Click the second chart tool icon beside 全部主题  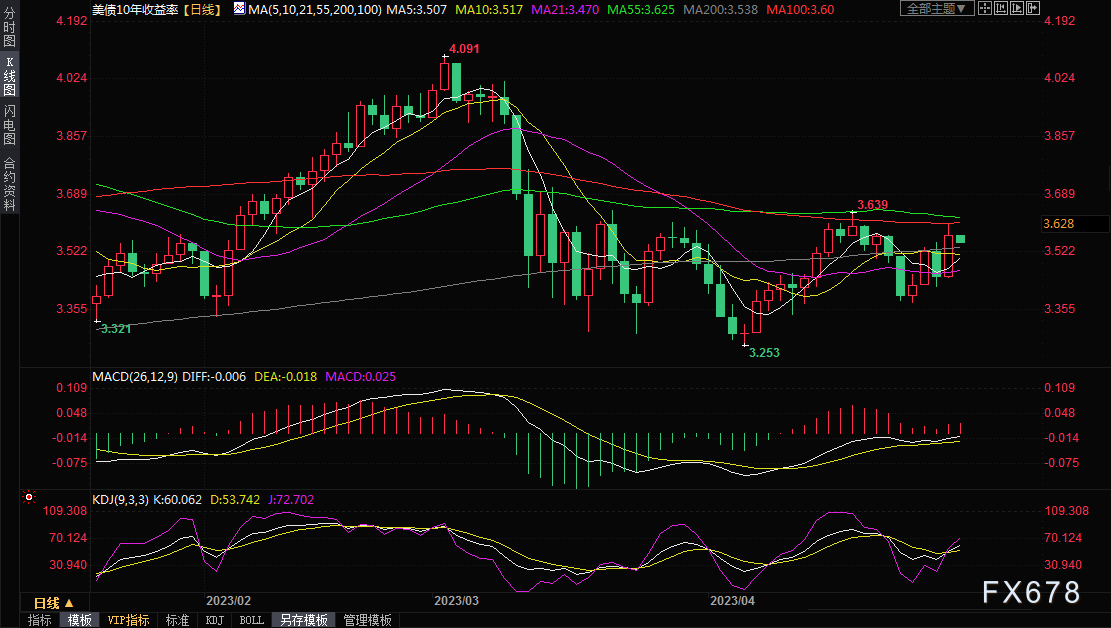(1001, 9)
